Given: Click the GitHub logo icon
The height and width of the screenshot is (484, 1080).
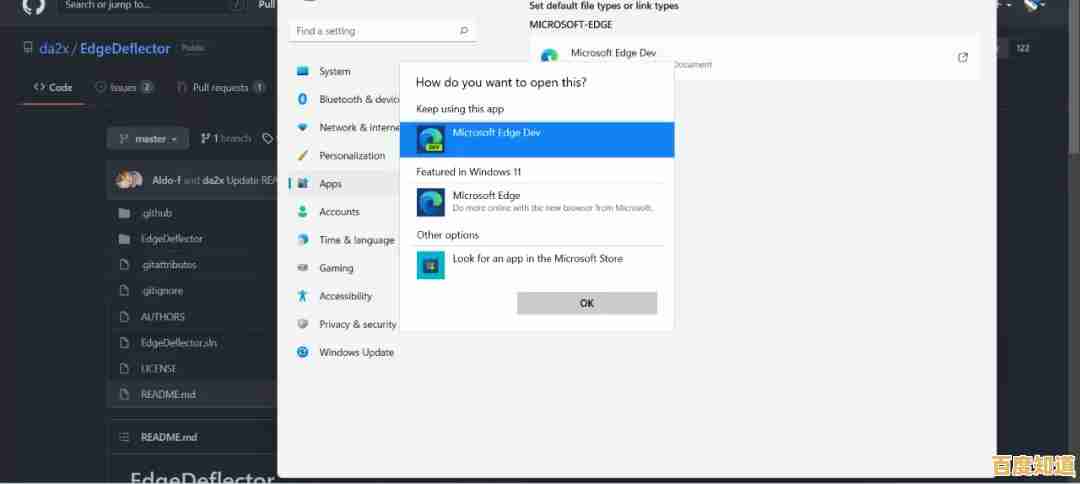Looking at the screenshot, I should point(33,6).
